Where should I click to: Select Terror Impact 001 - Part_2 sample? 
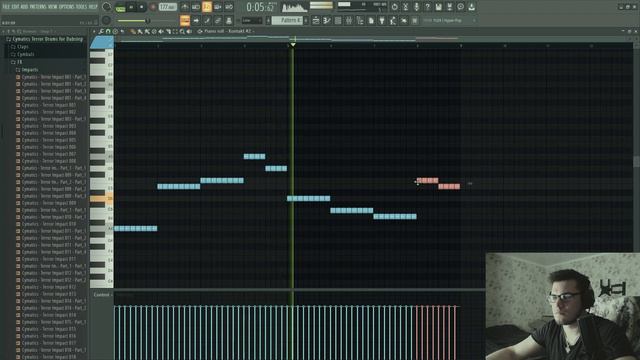(51, 84)
